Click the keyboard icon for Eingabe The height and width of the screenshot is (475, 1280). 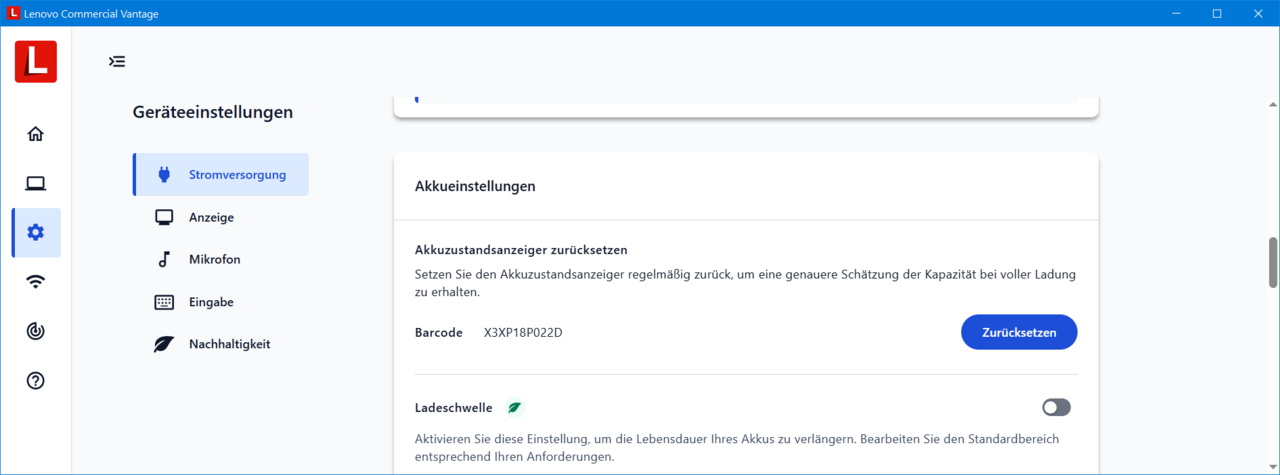[x=164, y=302]
